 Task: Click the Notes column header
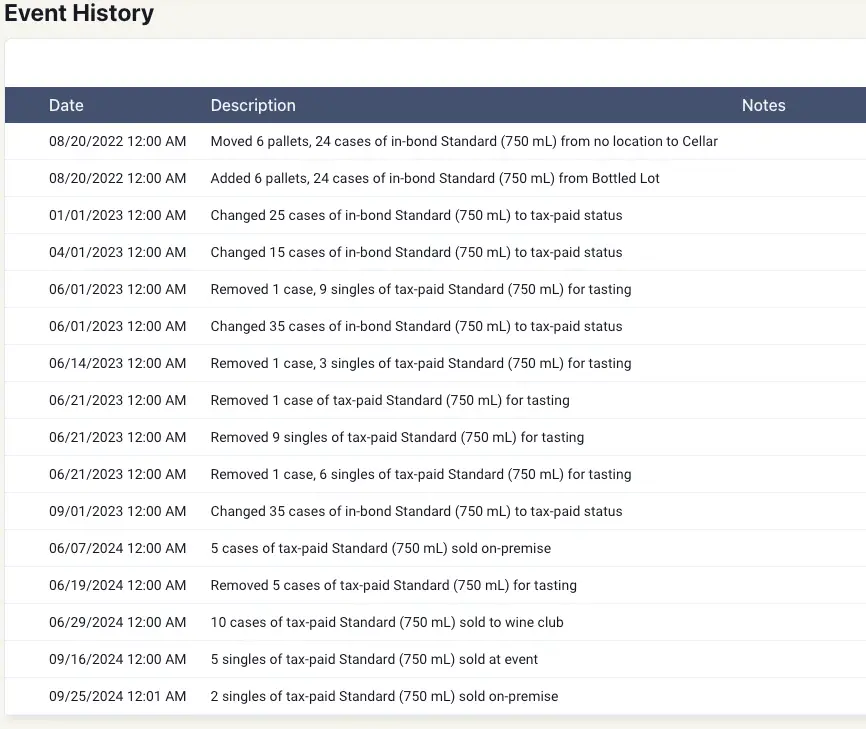point(763,105)
